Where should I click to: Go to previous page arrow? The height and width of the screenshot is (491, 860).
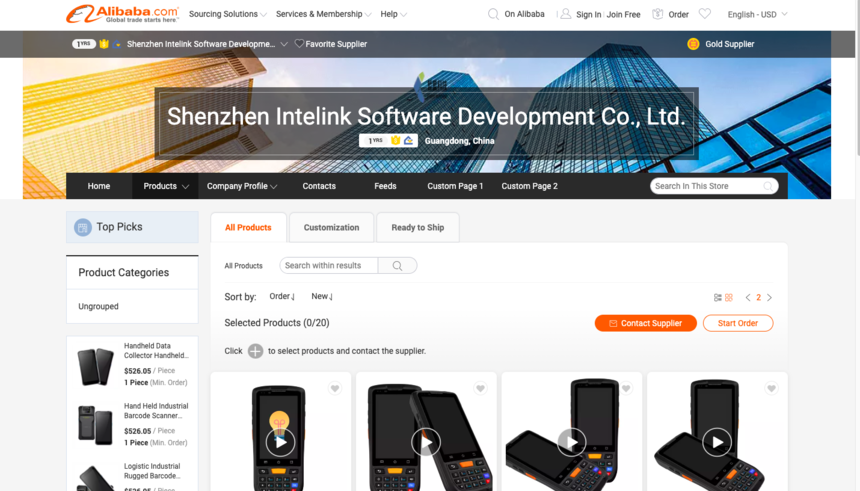click(748, 297)
